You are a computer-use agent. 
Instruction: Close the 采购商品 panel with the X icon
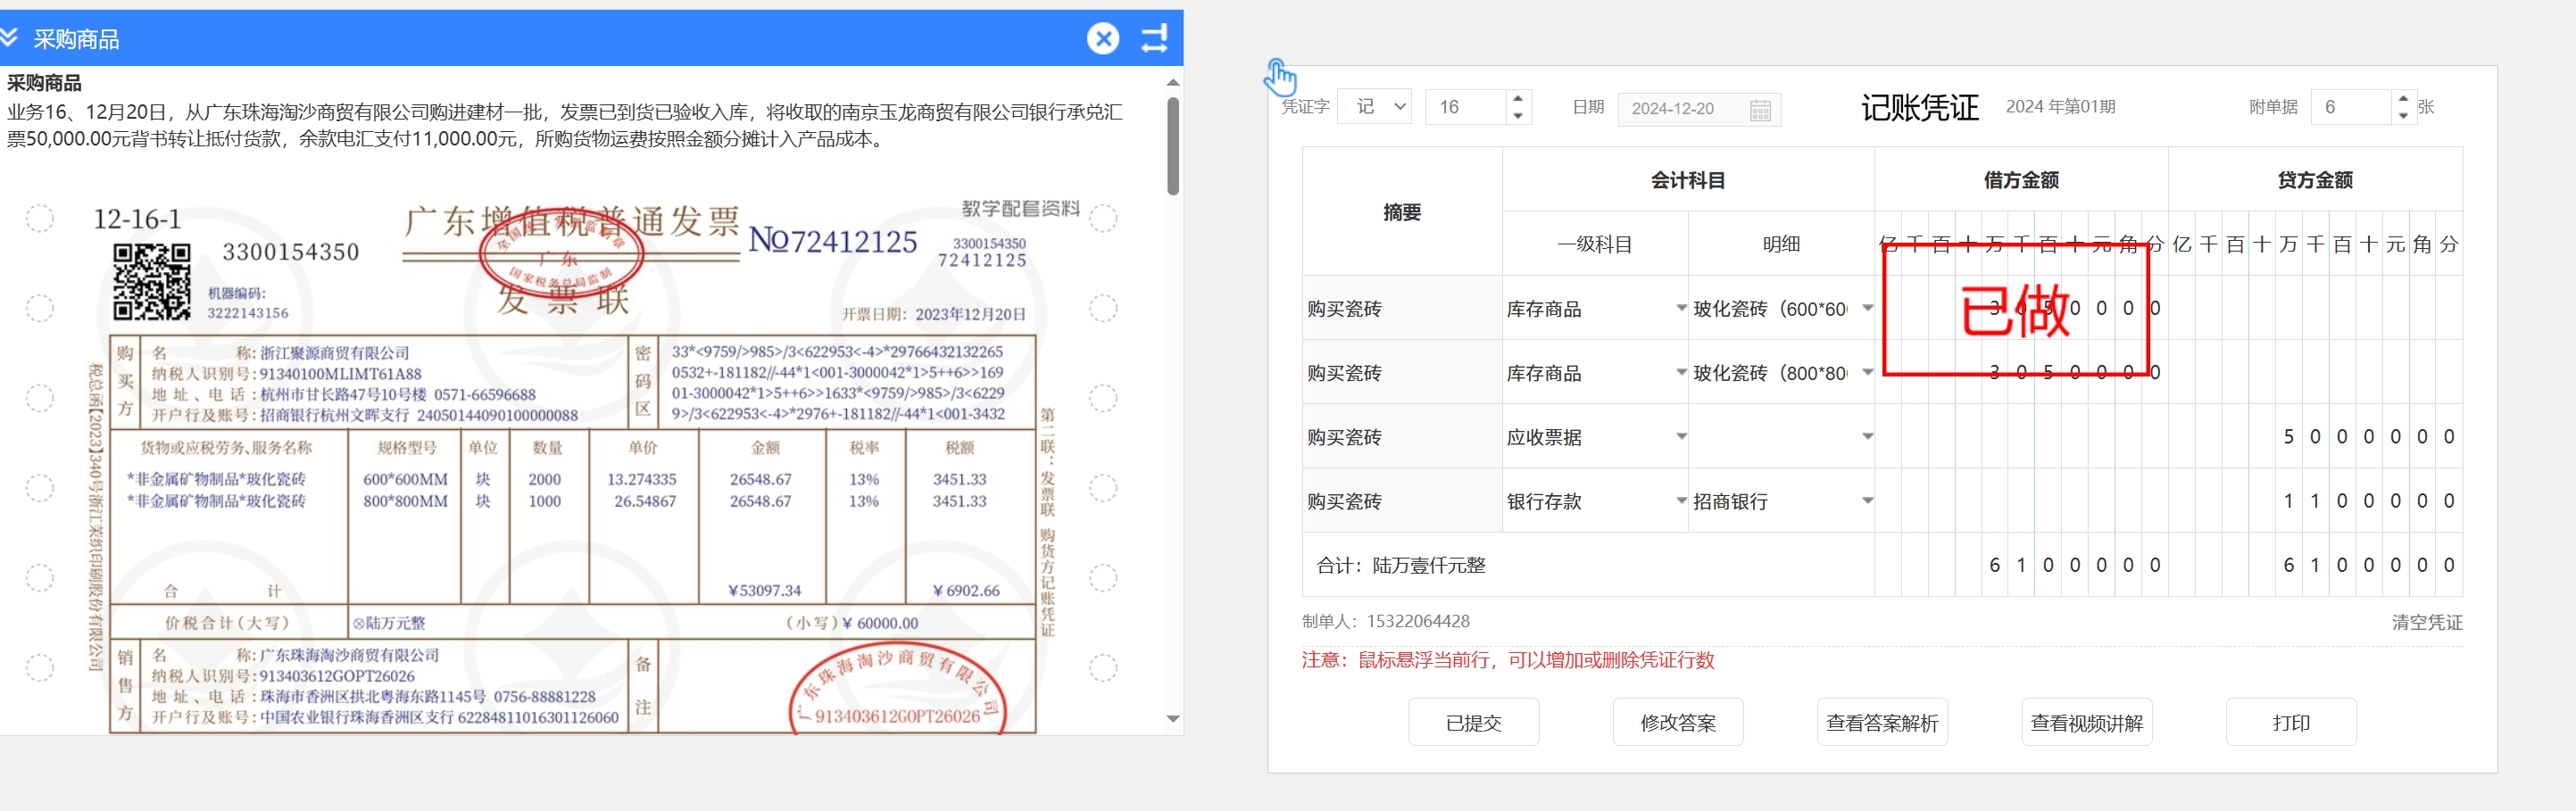[x=1103, y=39]
